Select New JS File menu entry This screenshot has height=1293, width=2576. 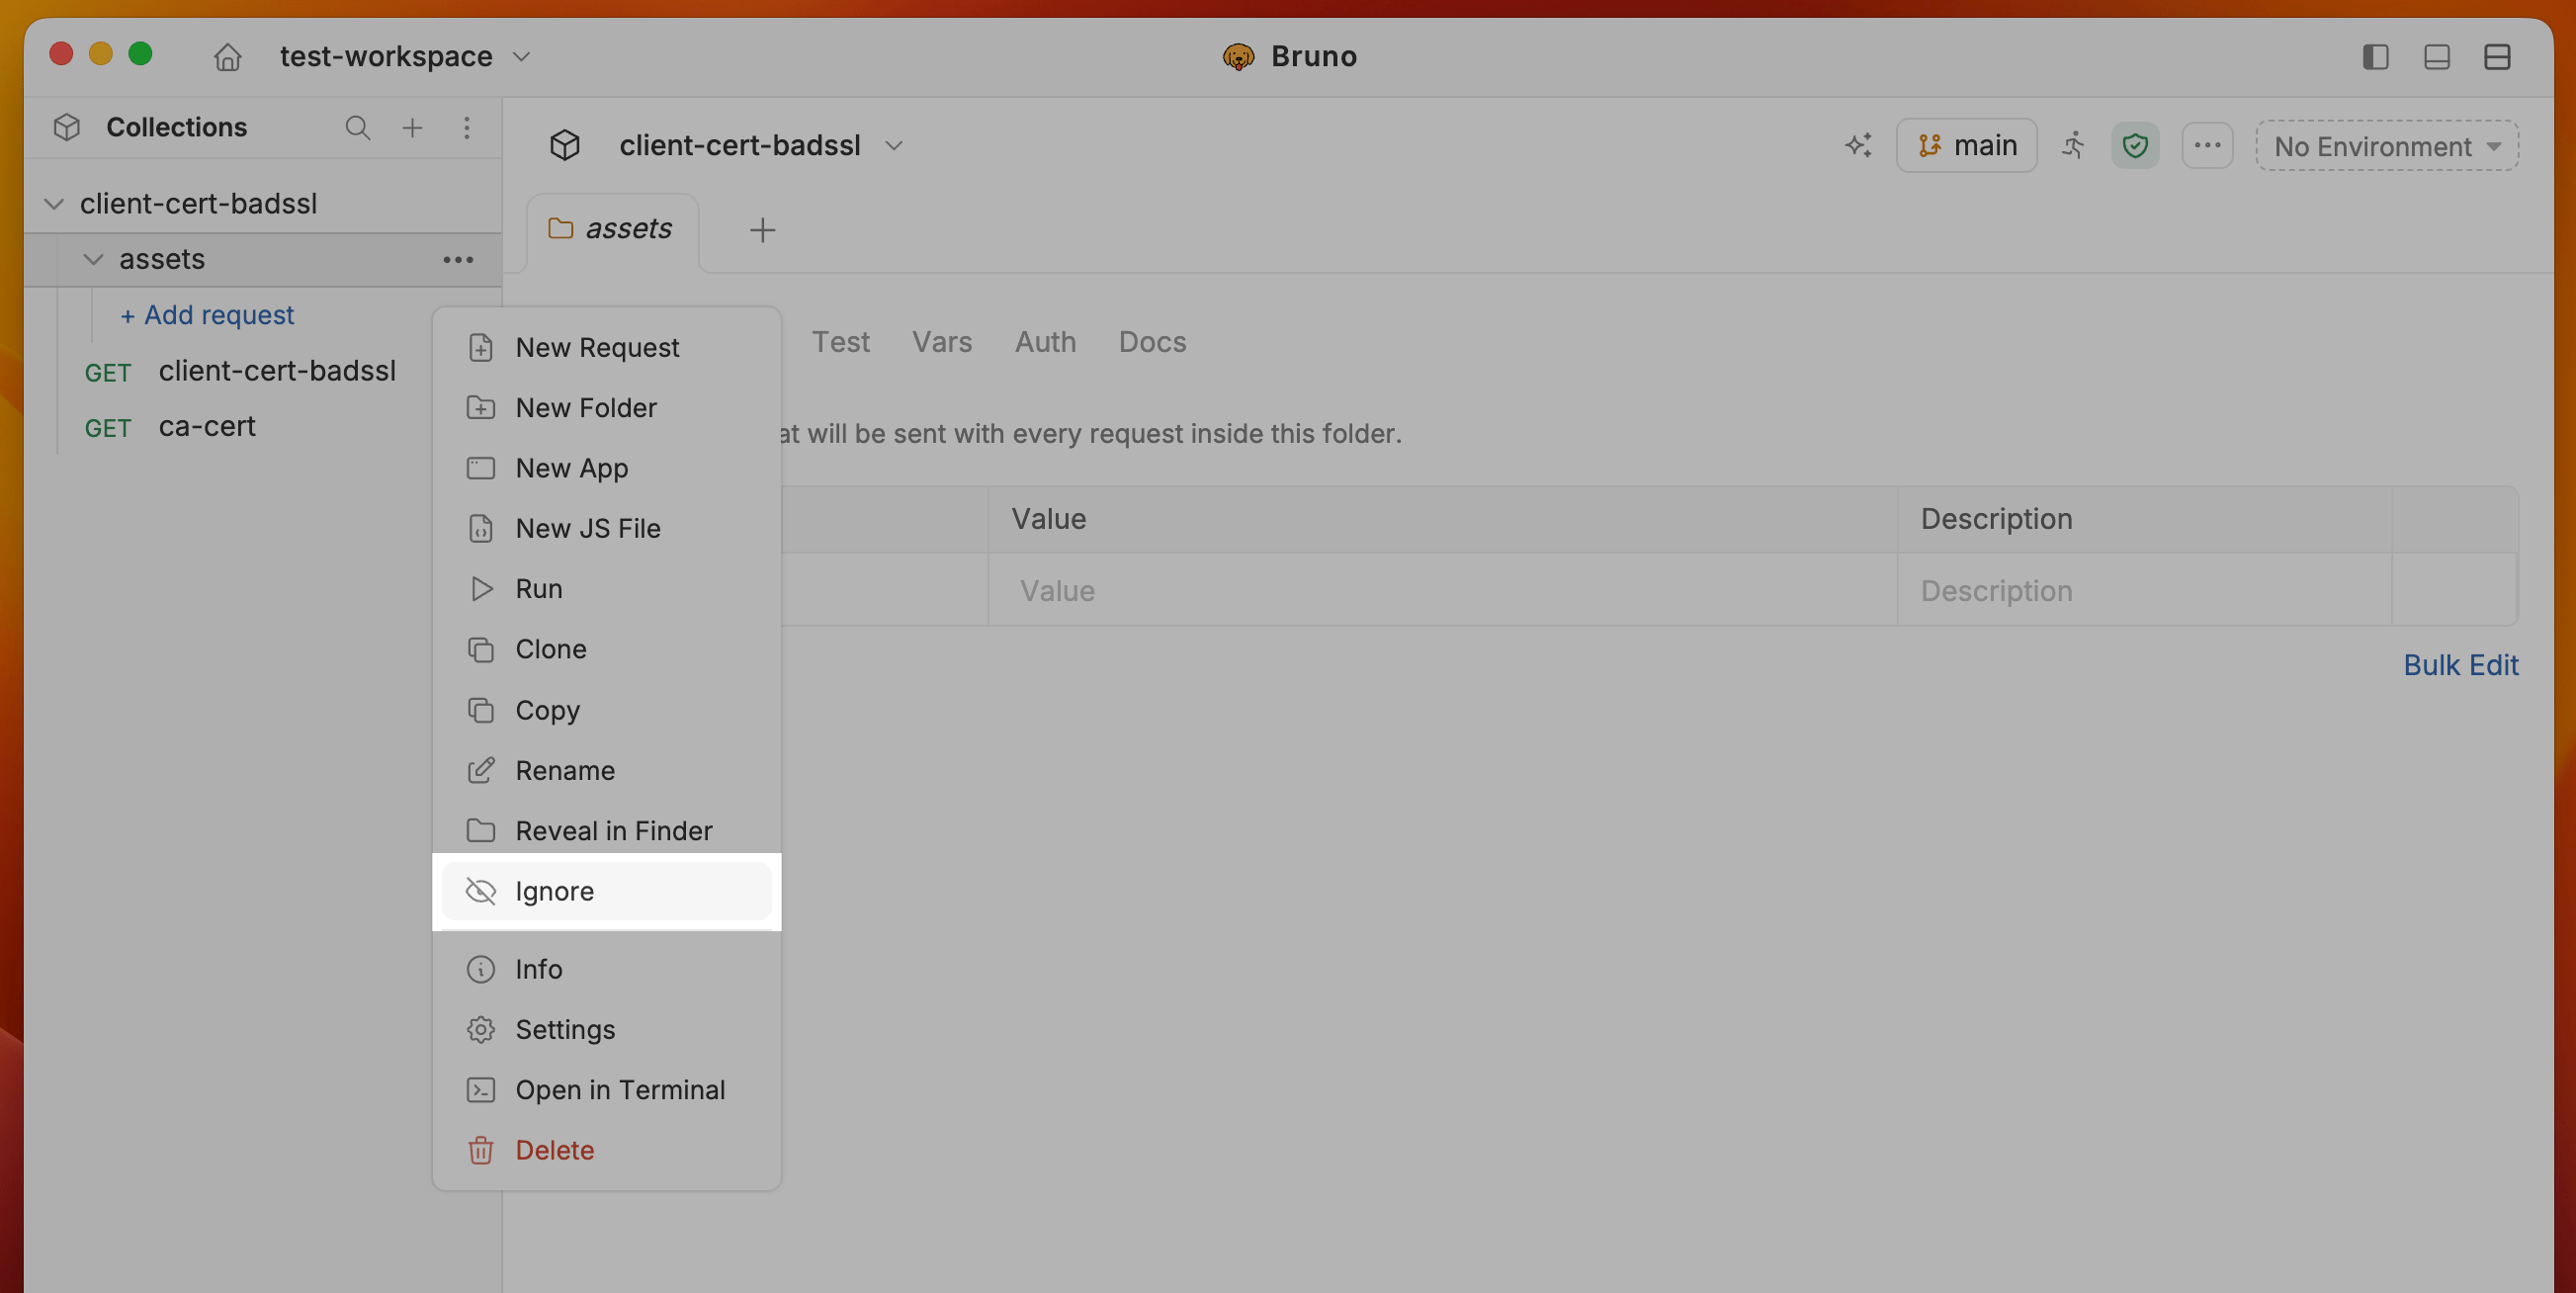click(606, 528)
